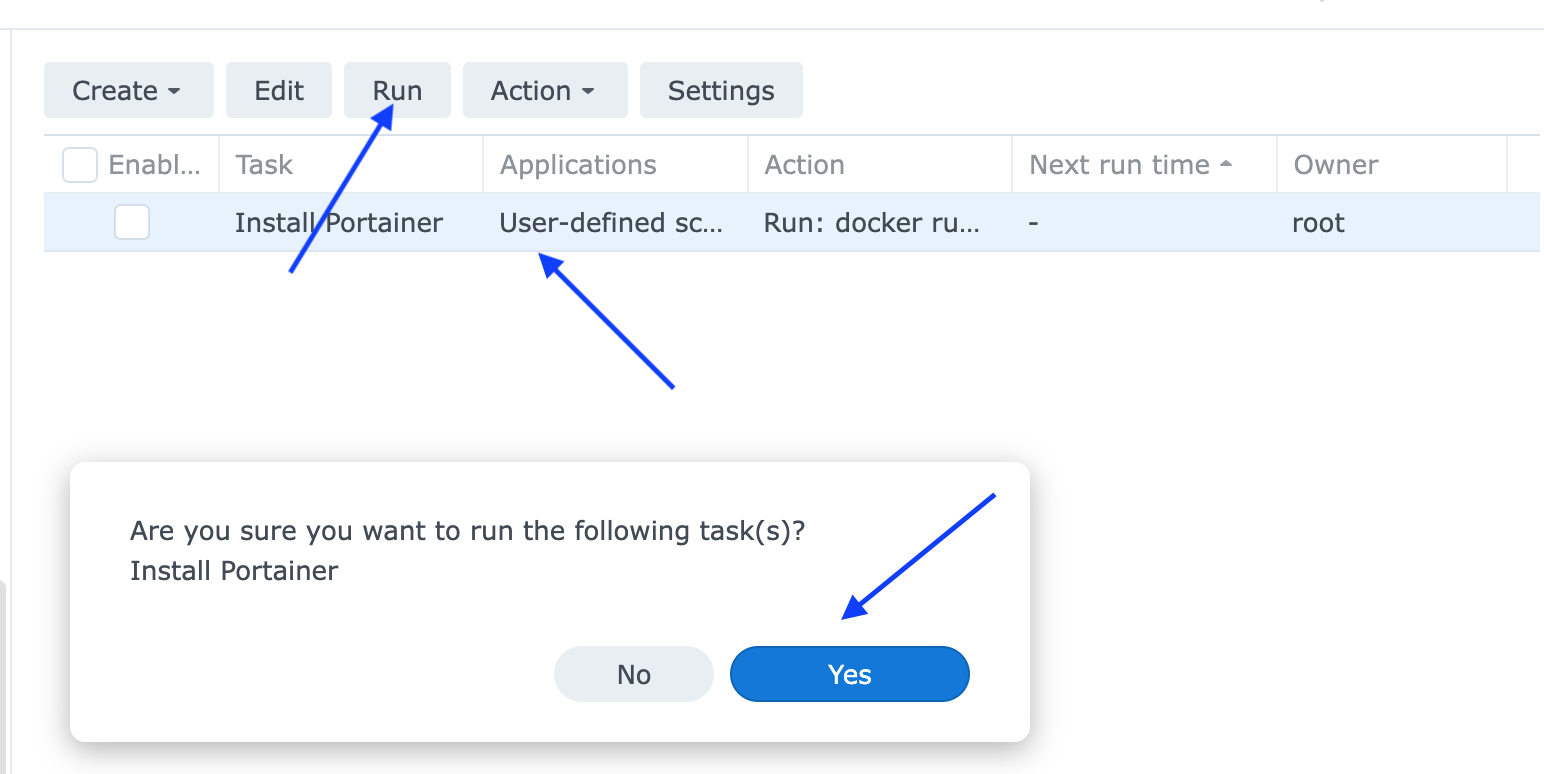
Task: Click the Run button
Action: click(x=397, y=90)
